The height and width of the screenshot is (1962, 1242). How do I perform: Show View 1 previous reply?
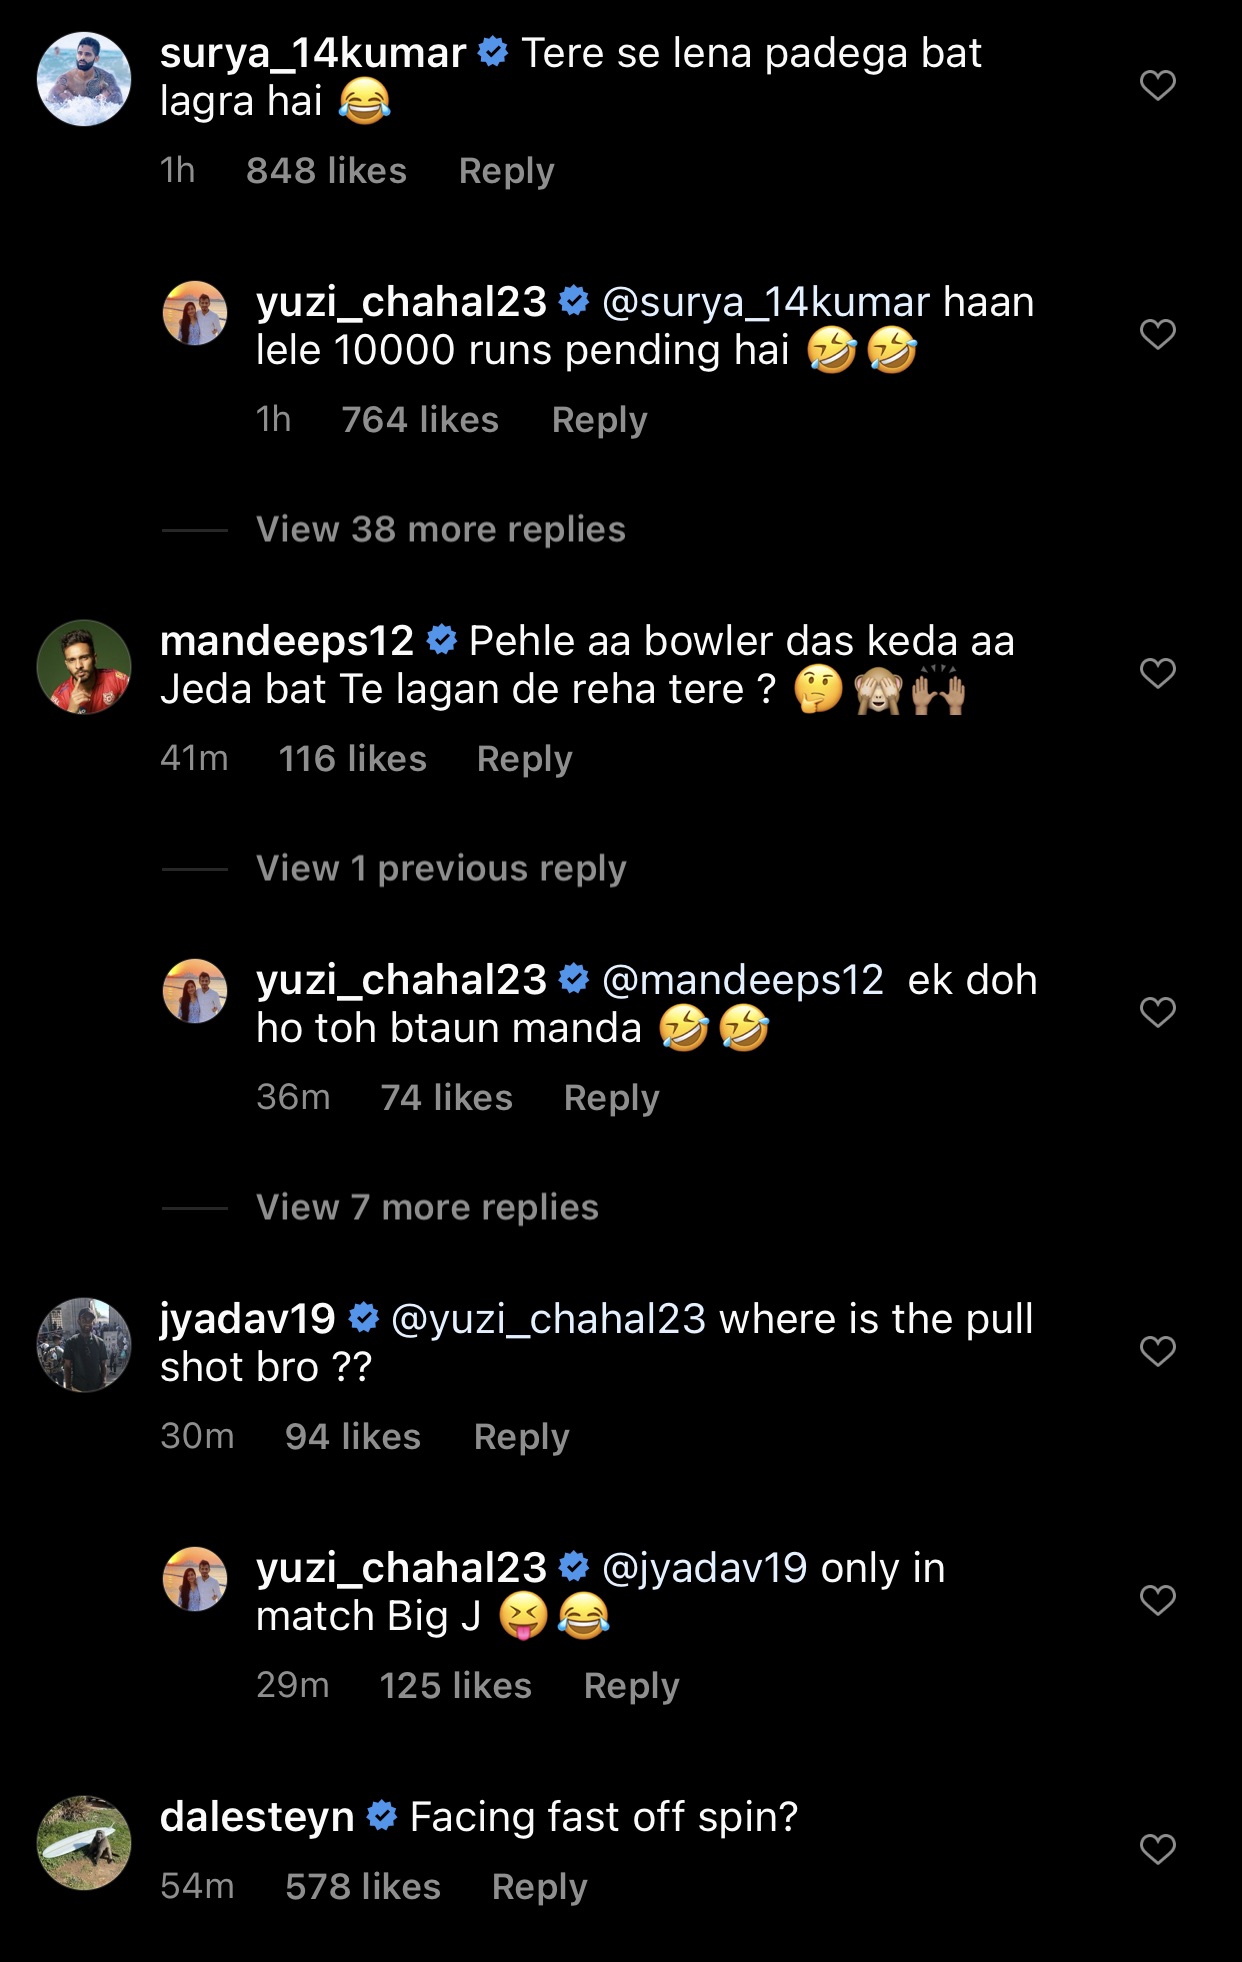(x=441, y=868)
